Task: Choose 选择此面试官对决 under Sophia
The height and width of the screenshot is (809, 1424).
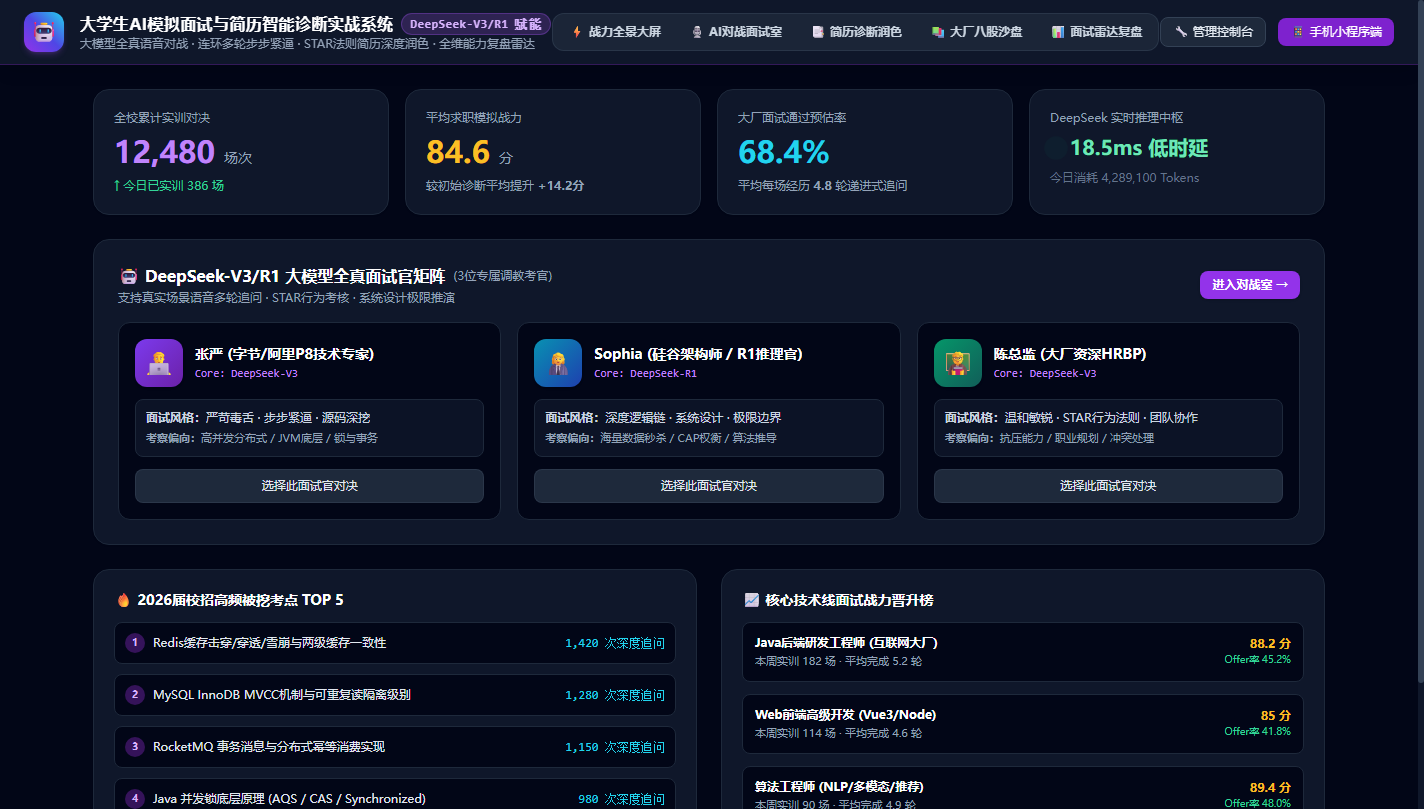Action: (x=709, y=486)
